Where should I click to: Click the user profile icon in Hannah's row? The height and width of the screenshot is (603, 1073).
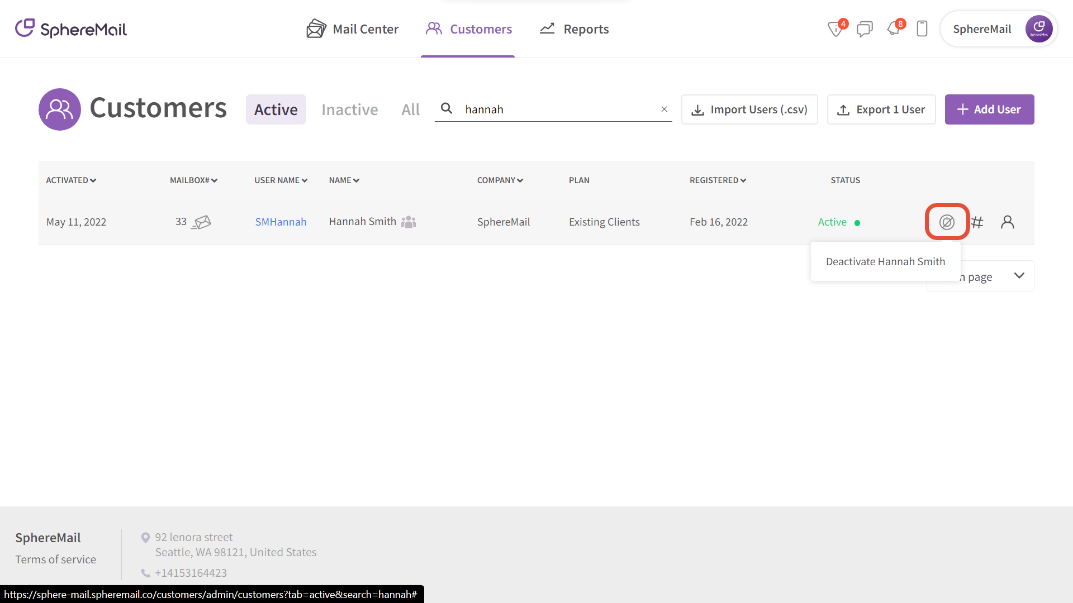tap(1007, 222)
